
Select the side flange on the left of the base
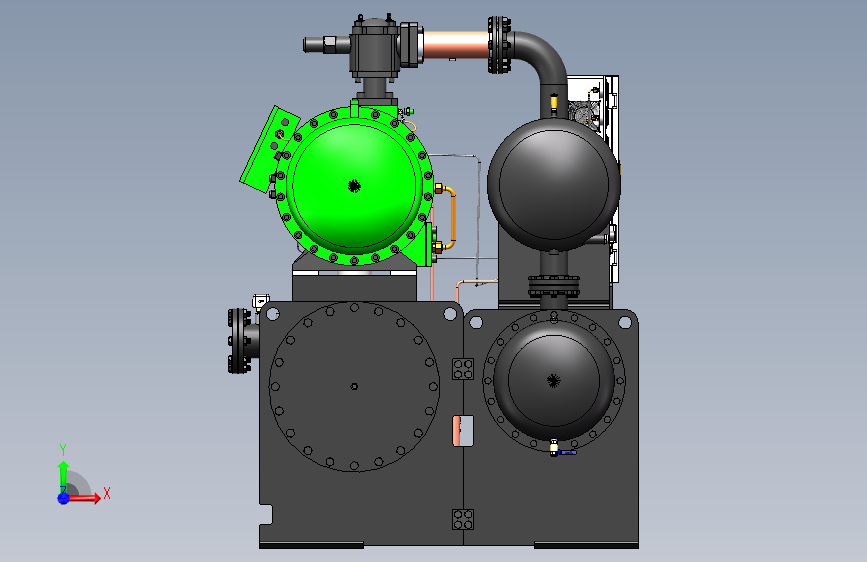(x=239, y=341)
